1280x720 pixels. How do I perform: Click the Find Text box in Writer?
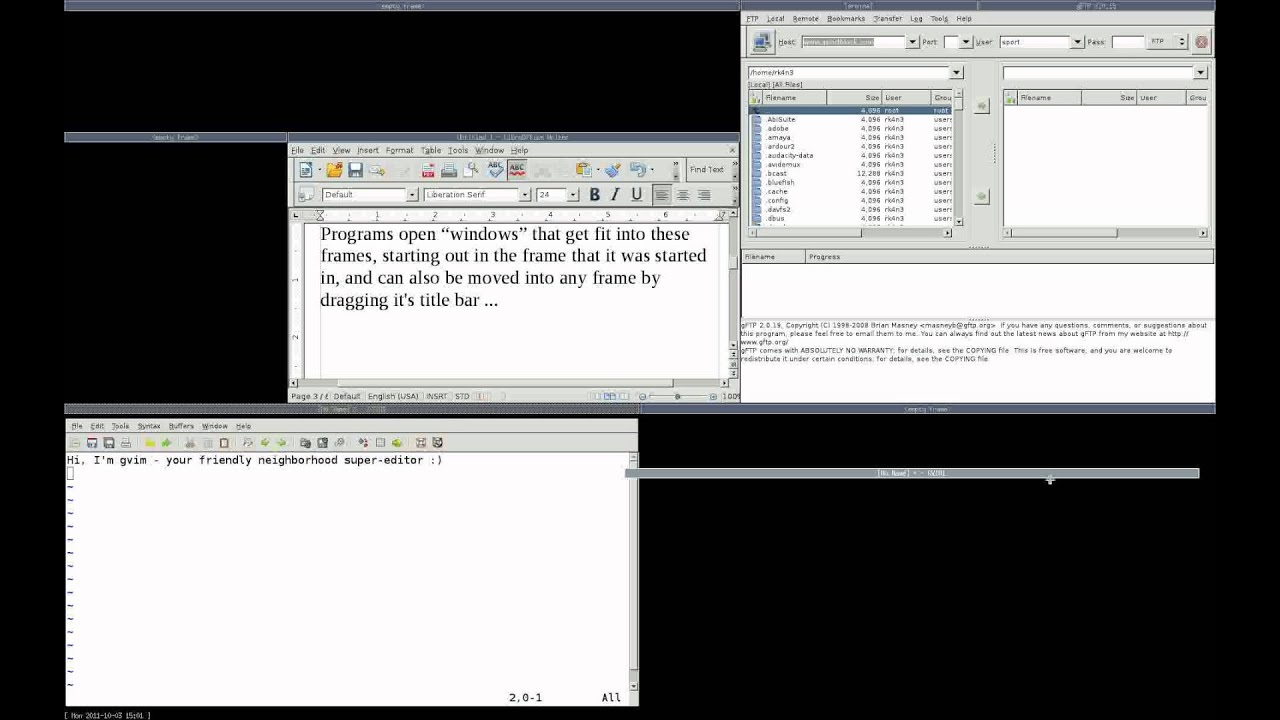[708, 170]
